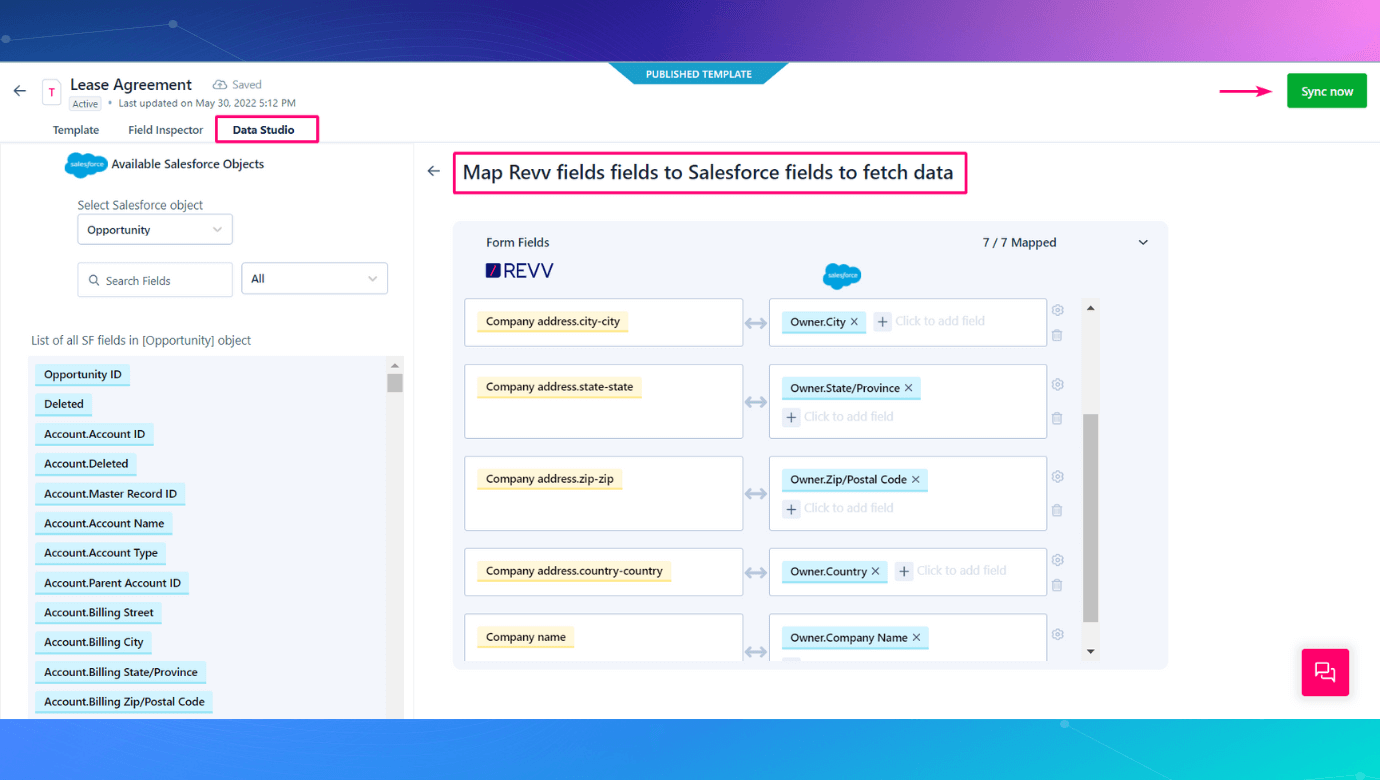
Task: Click back arrow beside Map Revv fields heading
Action: point(433,171)
